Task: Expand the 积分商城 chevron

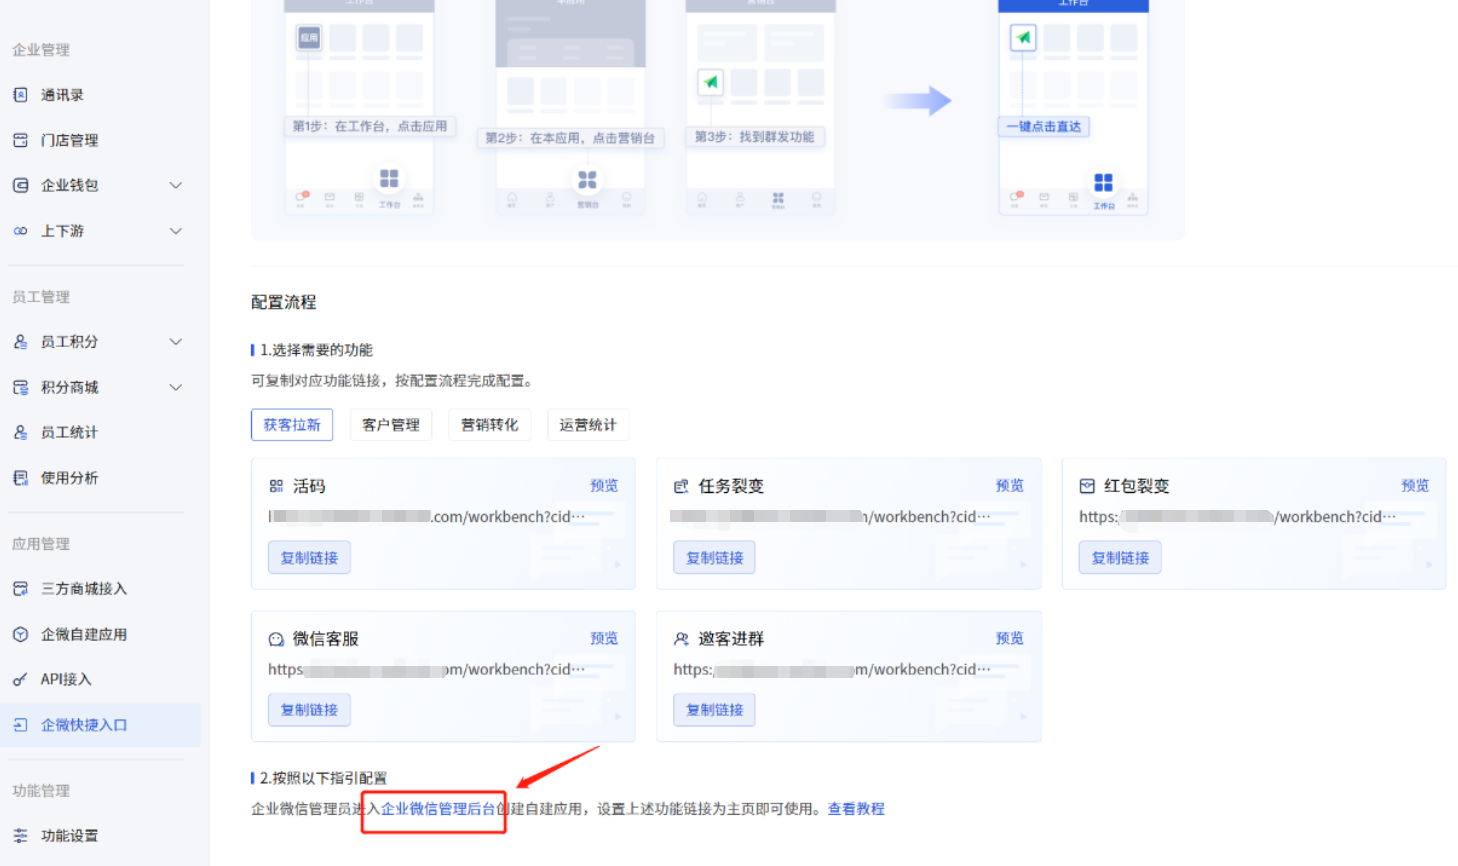Action: 176,387
